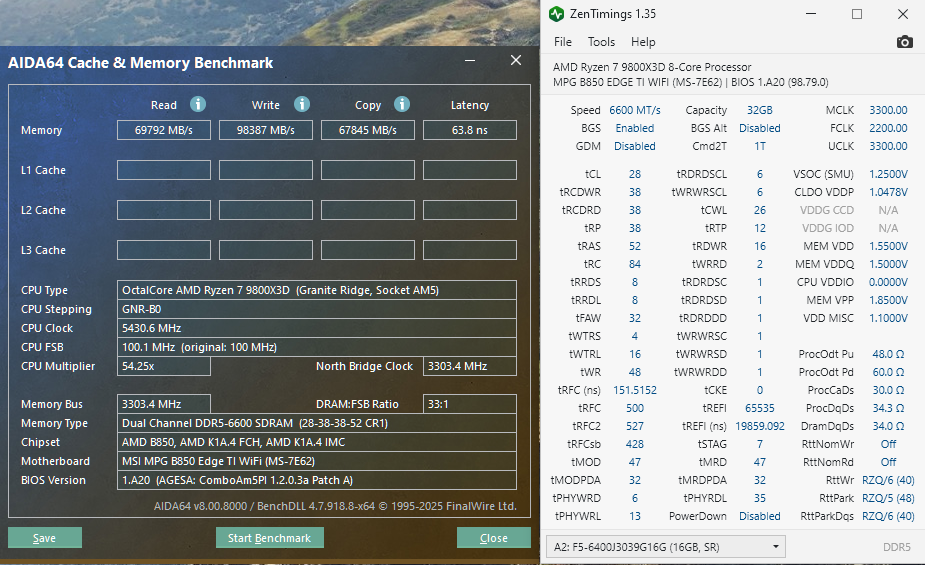
Task: Click the Save button in AIDA64
Action: pyautogui.click(x=45, y=538)
